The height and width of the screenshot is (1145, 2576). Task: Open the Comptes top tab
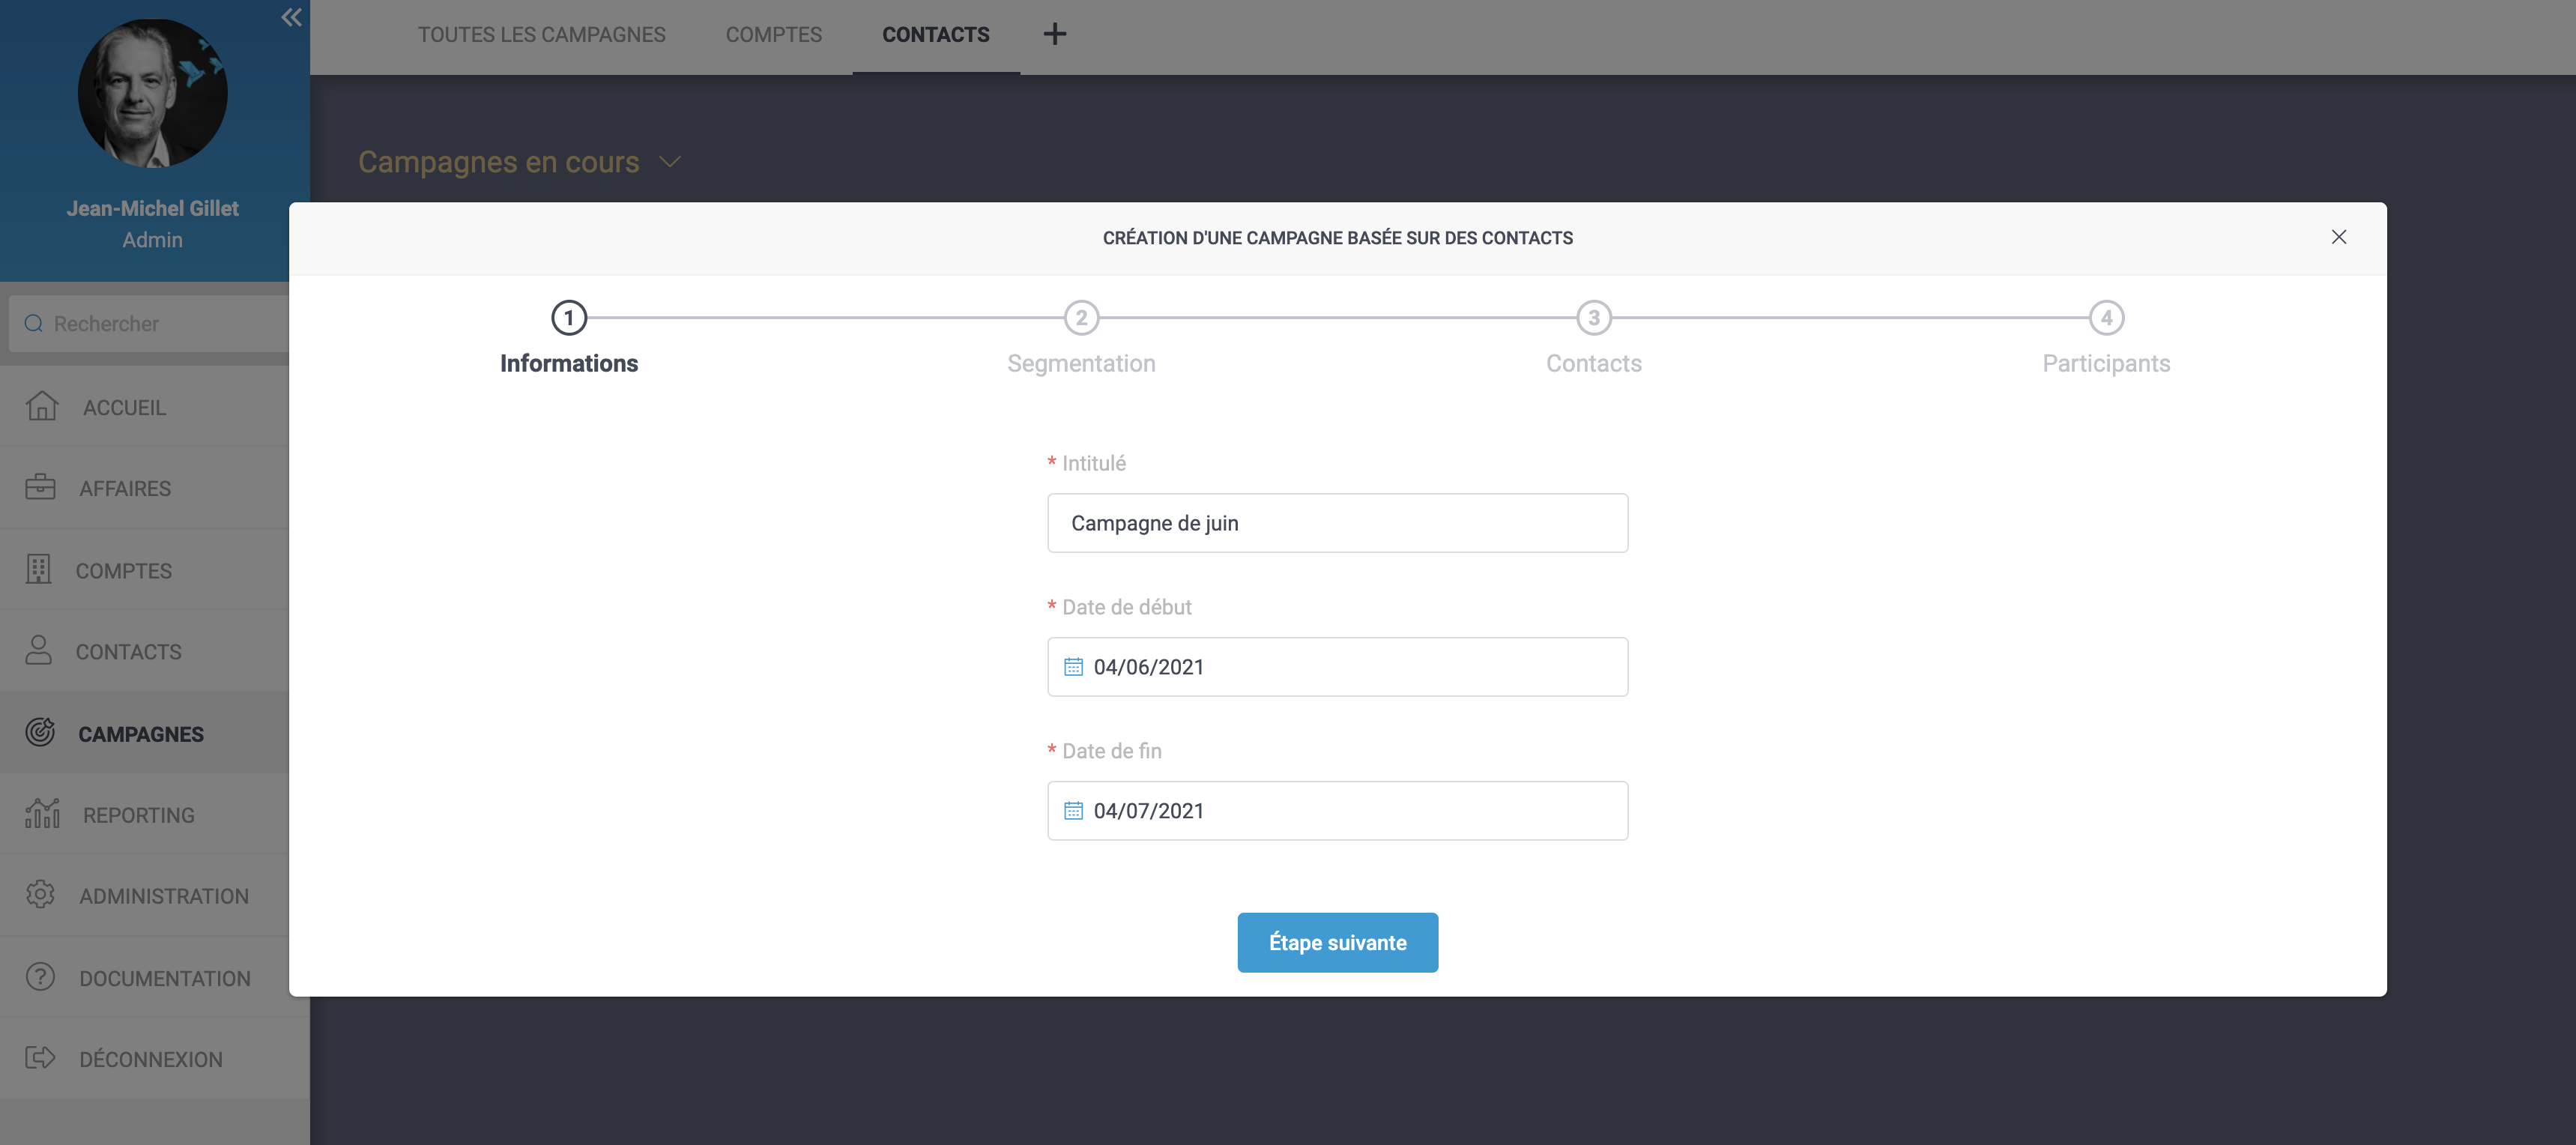tap(773, 34)
